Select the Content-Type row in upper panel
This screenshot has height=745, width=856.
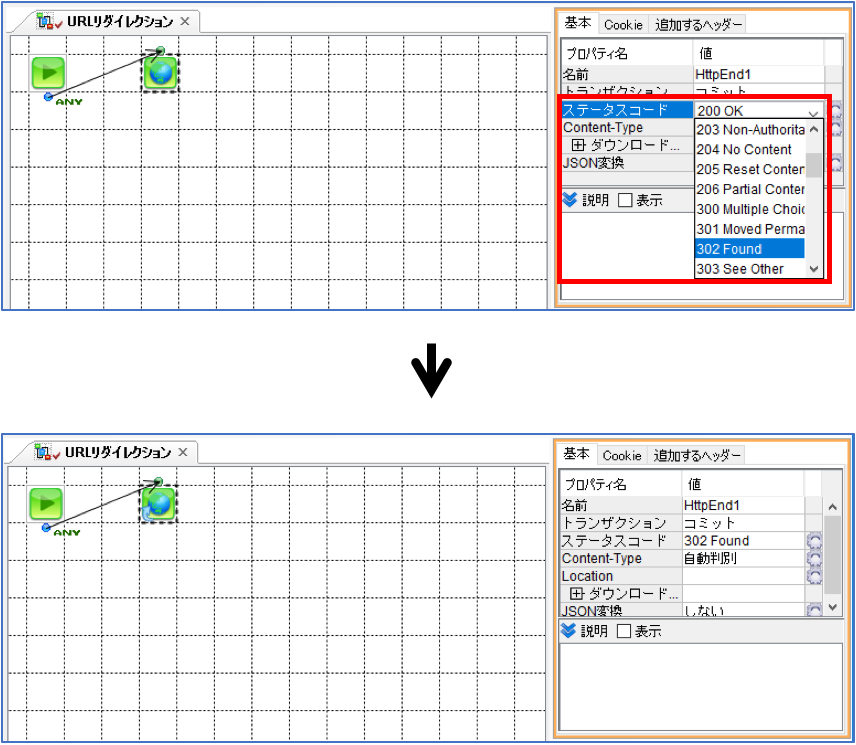(x=627, y=128)
